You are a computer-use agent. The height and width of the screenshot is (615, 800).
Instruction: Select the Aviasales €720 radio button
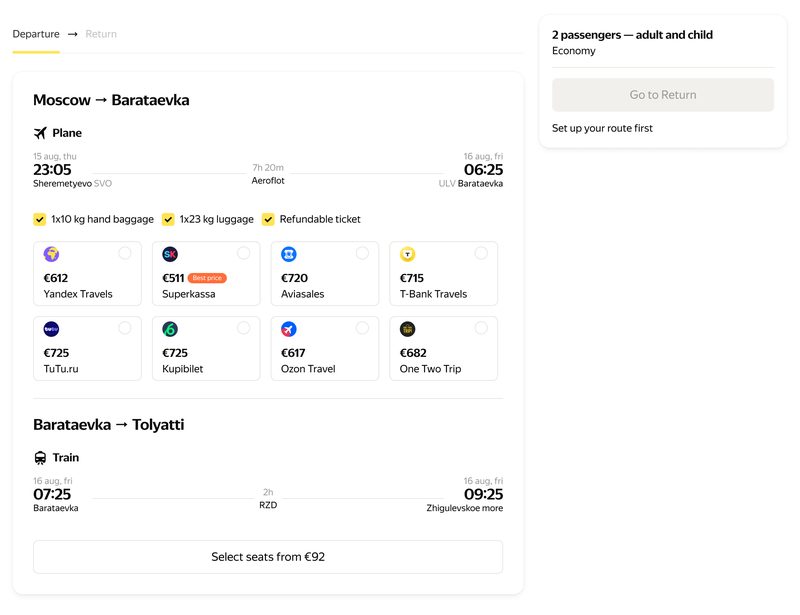coord(362,253)
